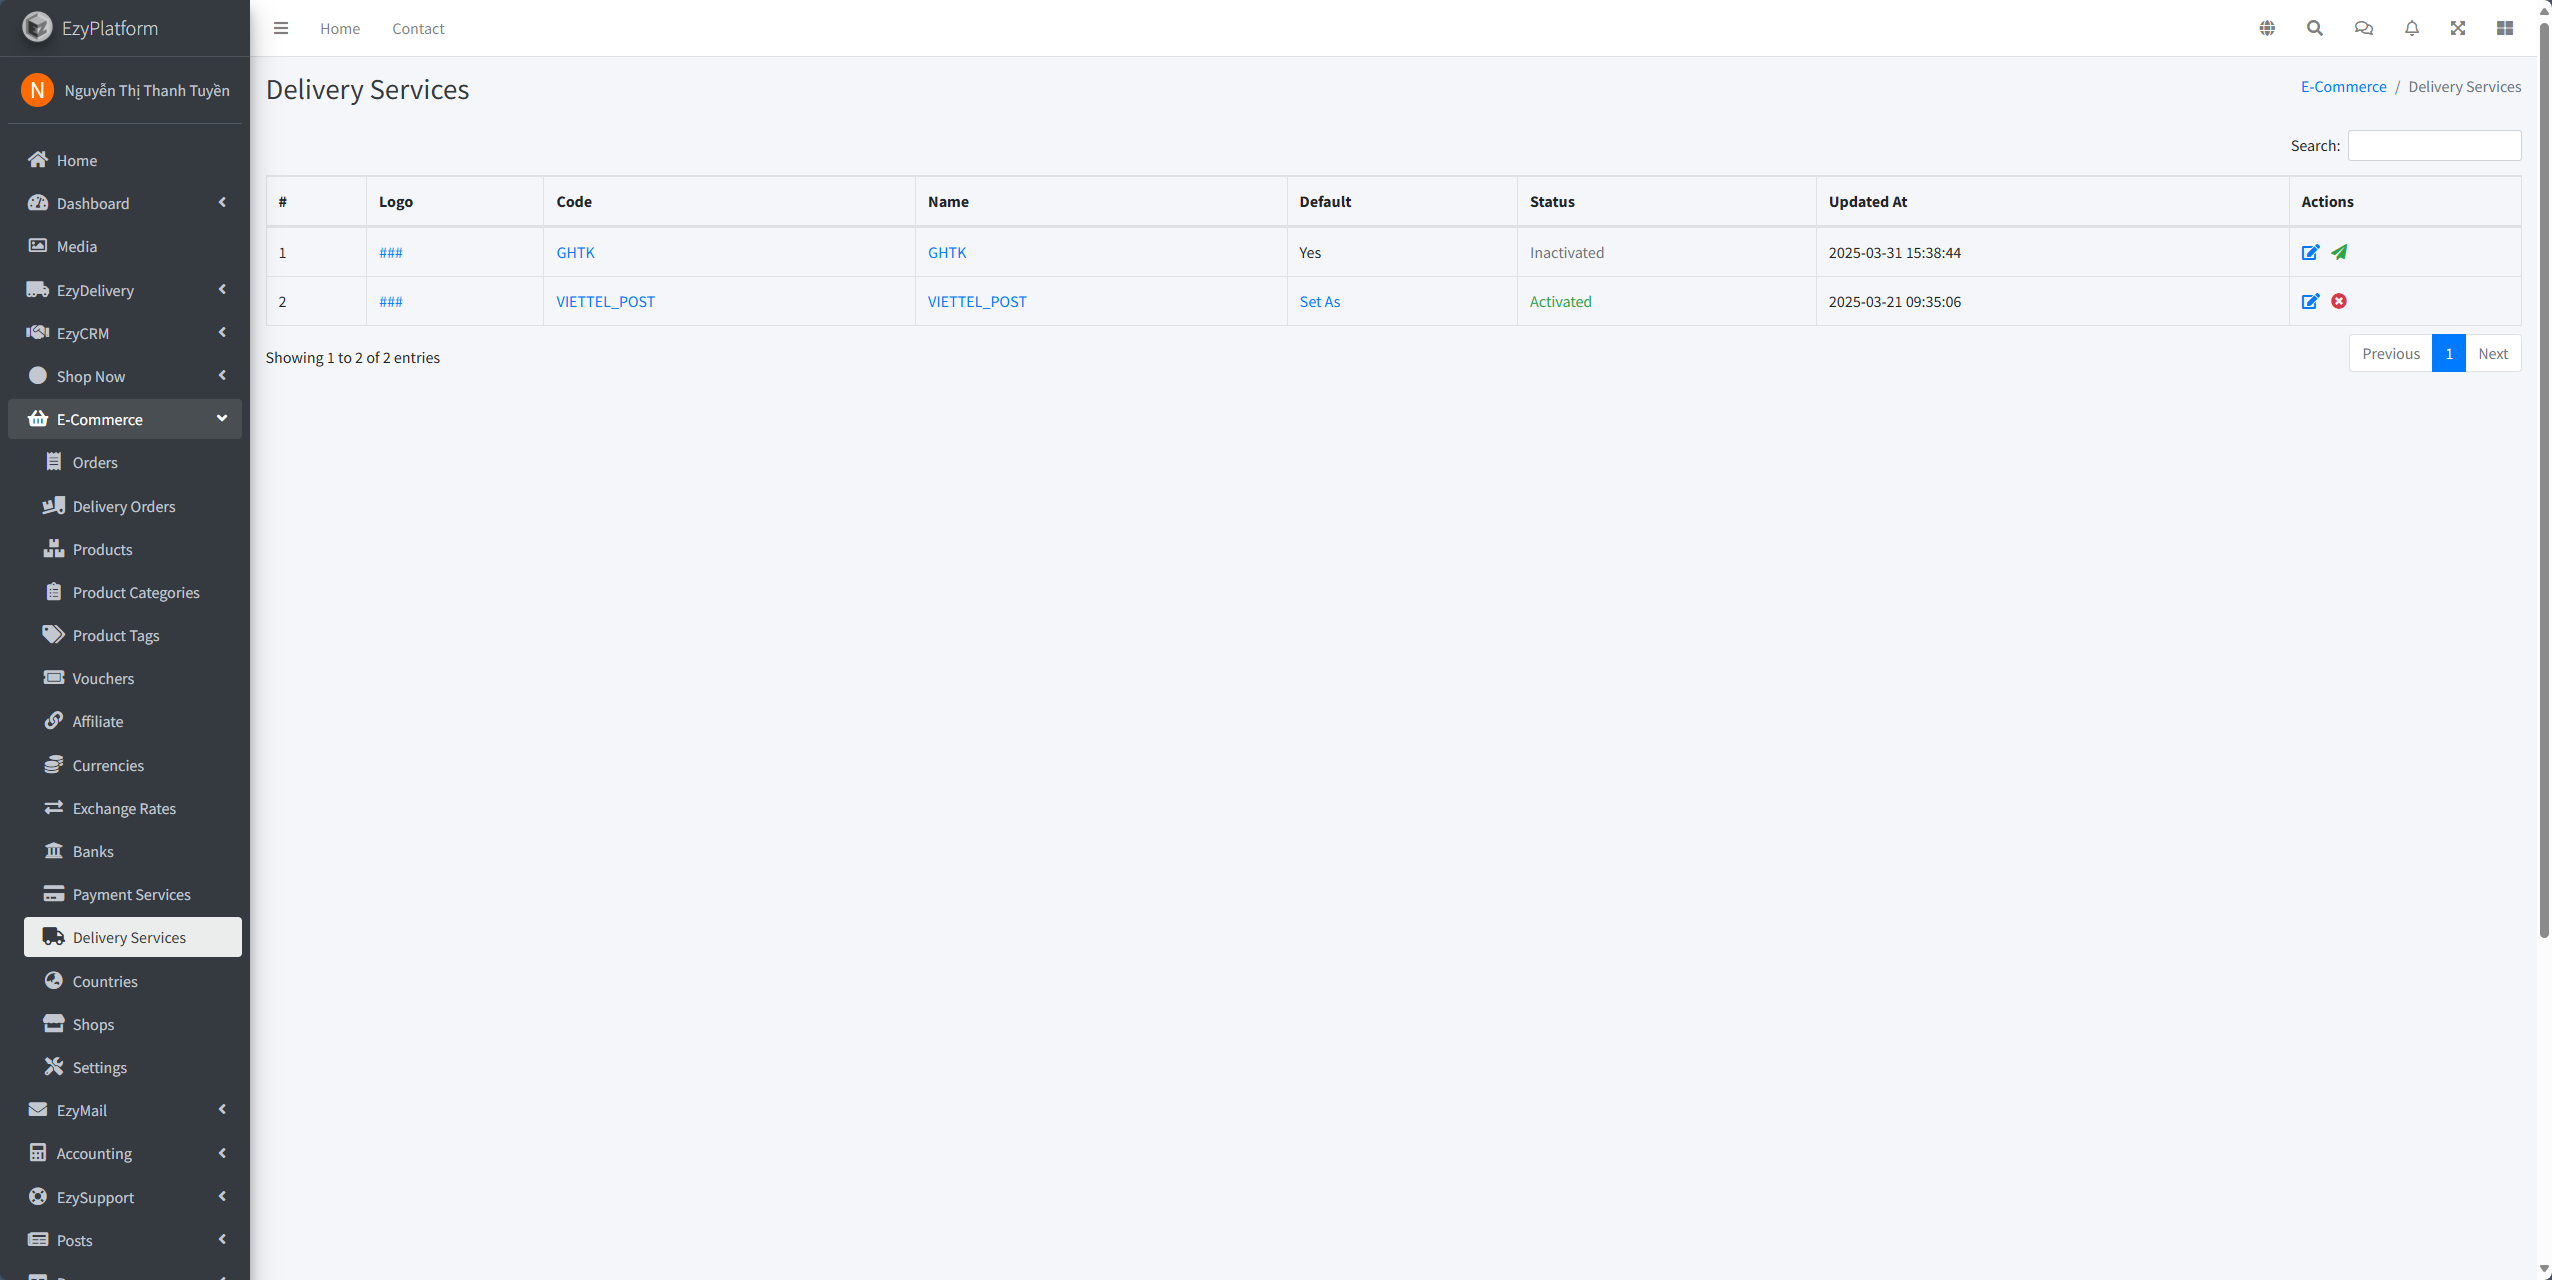Viewport: 2552px width, 1280px height.
Task: Sort by the Code column header
Action: pos(729,201)
